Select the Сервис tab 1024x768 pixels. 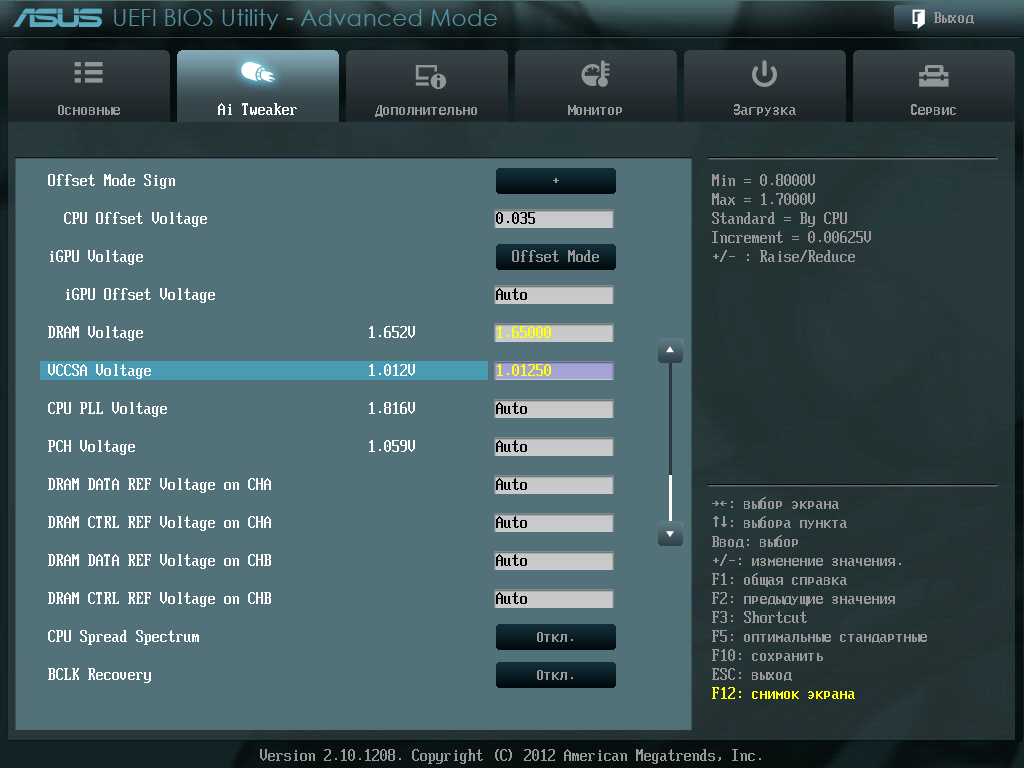coord(934,86)
